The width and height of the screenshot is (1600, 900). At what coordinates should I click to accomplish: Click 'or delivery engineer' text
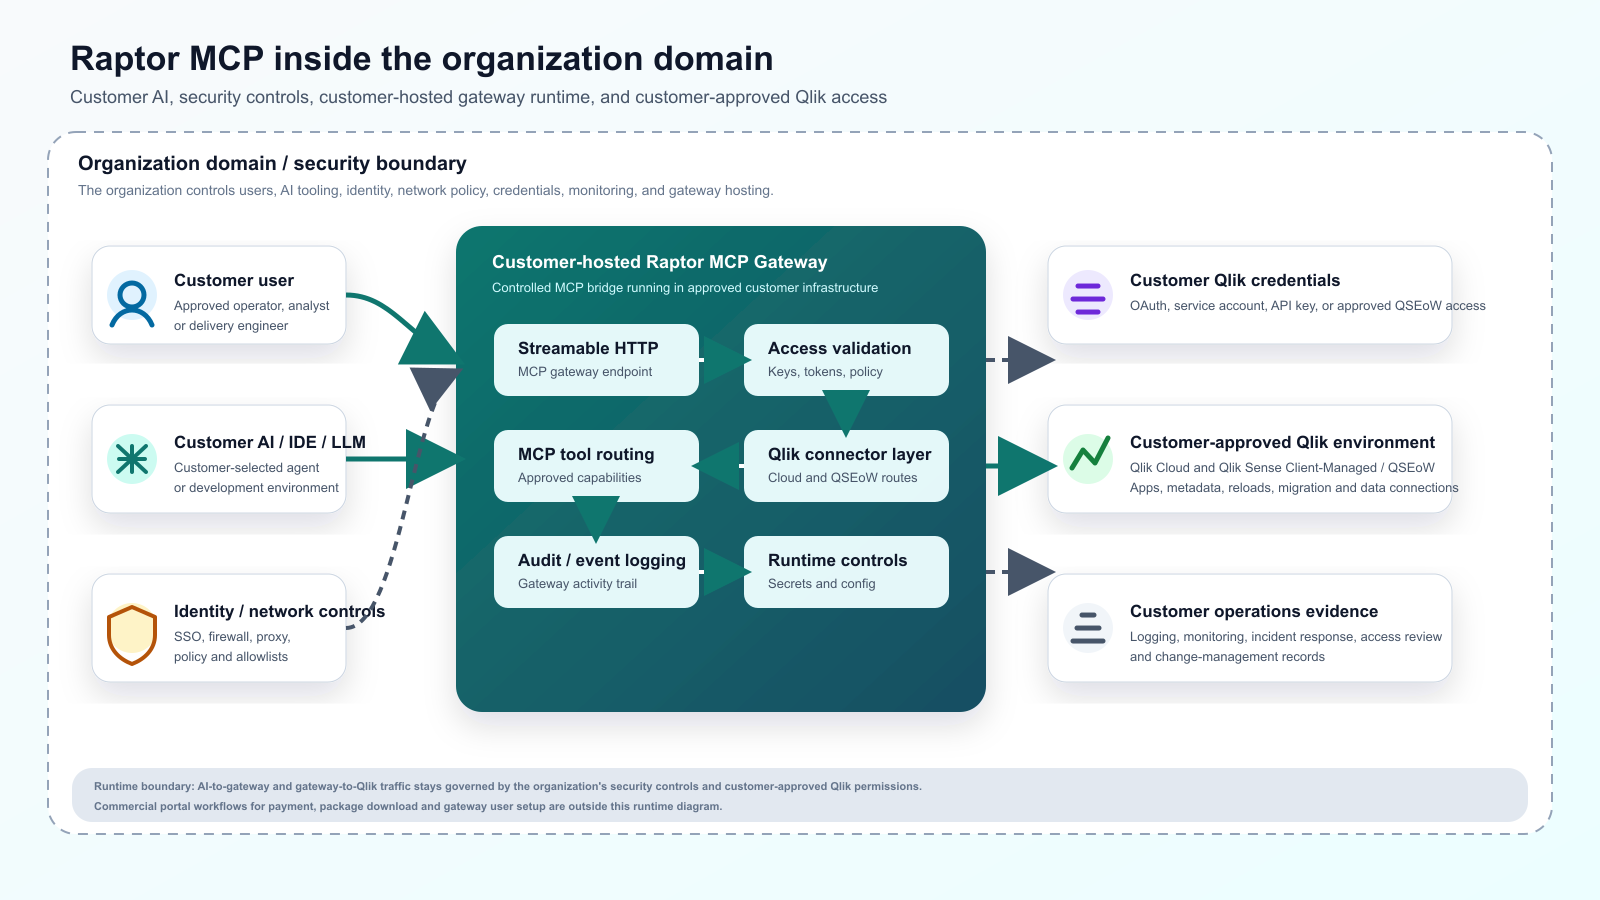pos(231,326)
